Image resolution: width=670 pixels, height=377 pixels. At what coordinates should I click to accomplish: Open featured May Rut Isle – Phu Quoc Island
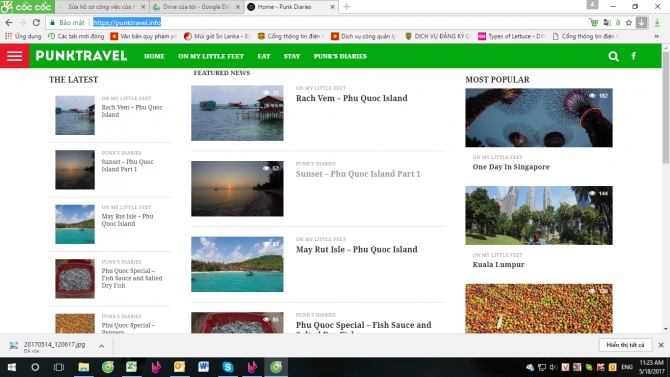point(356,250)
